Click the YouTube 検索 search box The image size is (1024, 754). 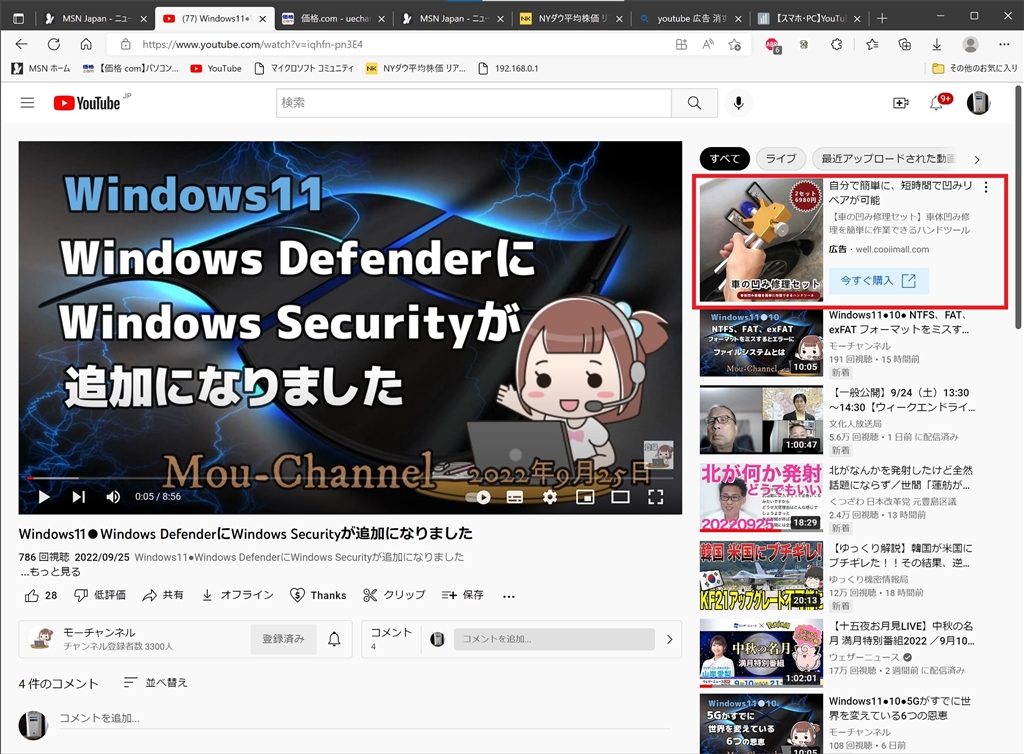pyautogui.click(x=473, y=103)
